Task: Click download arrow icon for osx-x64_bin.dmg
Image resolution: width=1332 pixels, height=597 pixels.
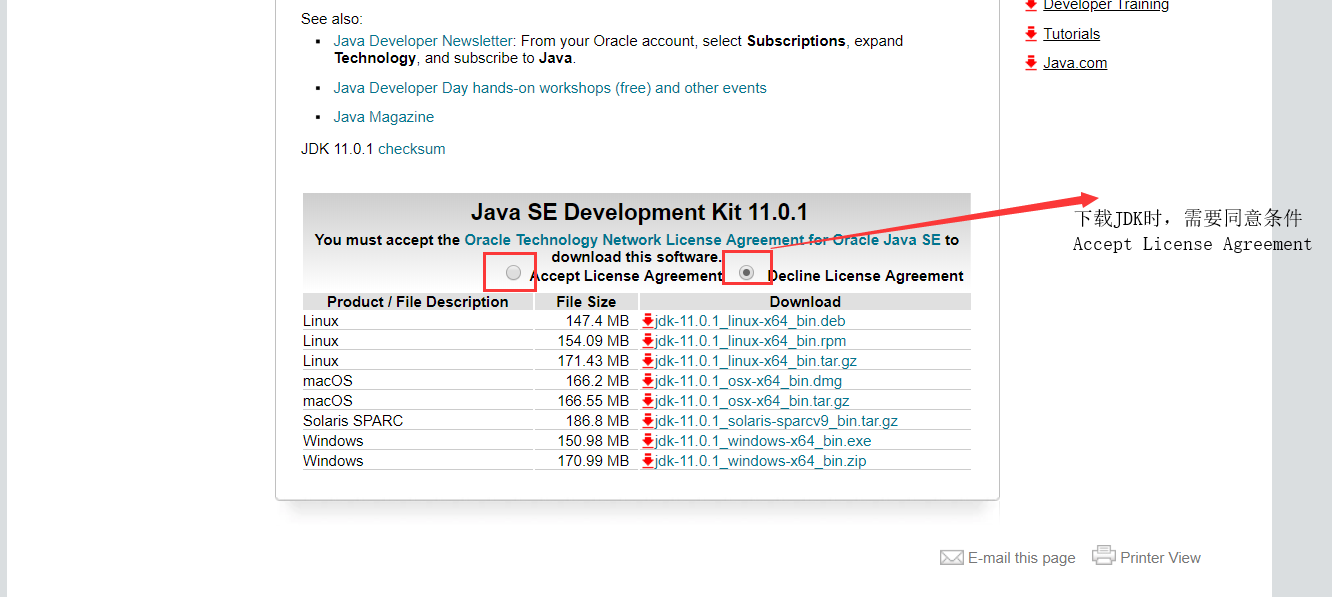Action: [x=648, y=381]
